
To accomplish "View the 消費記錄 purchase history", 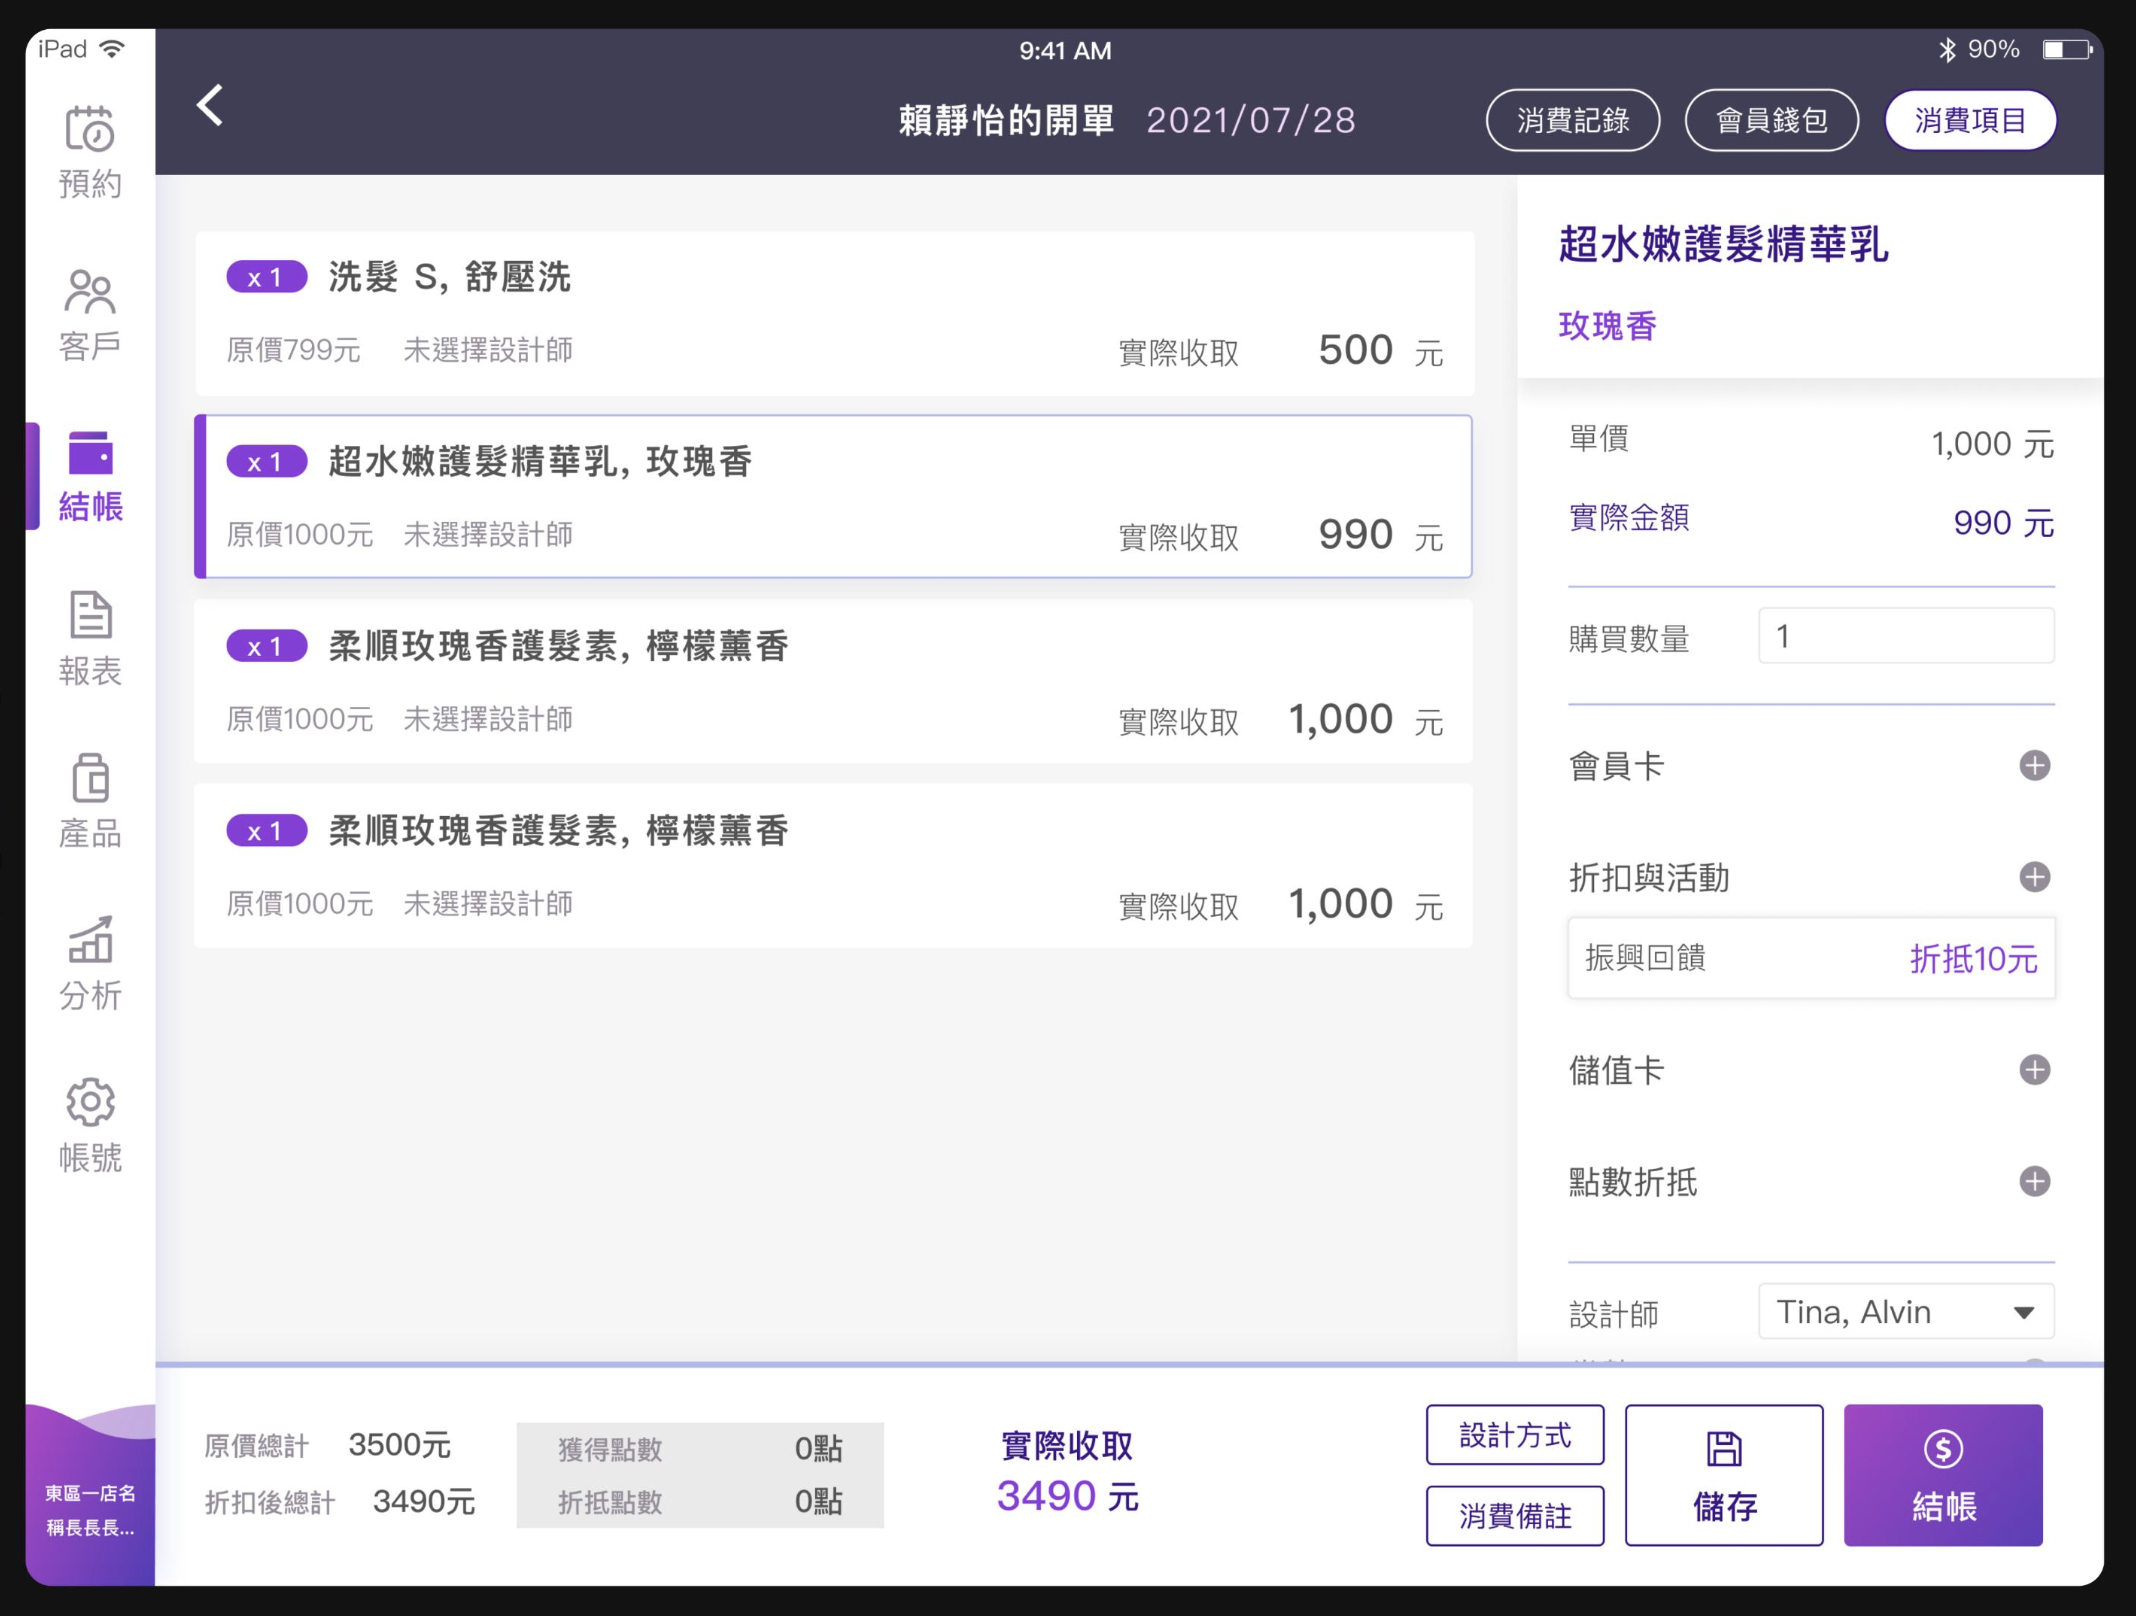I will point(1572,119).
